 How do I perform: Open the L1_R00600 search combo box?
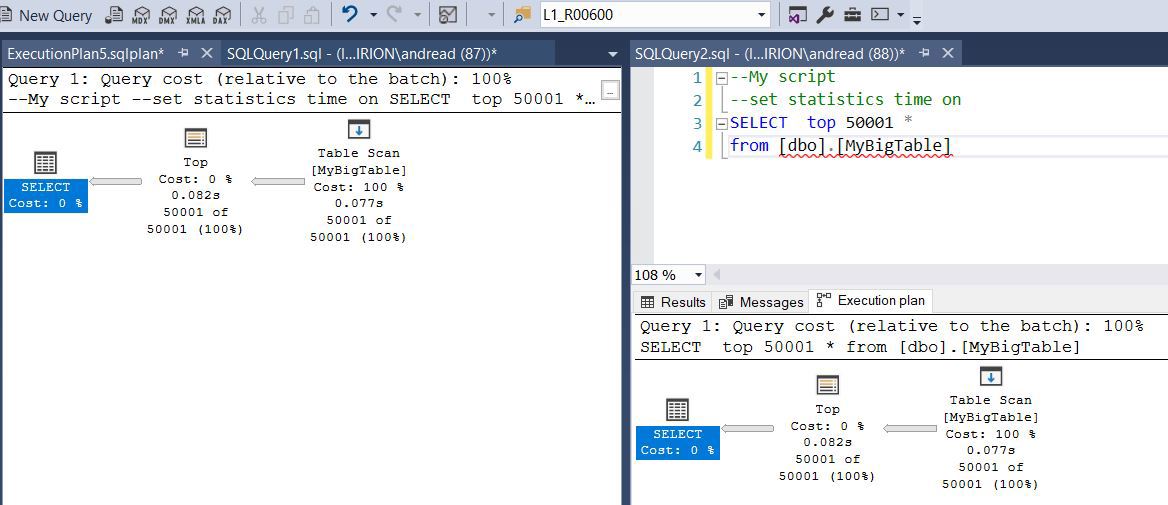[655, 14]
